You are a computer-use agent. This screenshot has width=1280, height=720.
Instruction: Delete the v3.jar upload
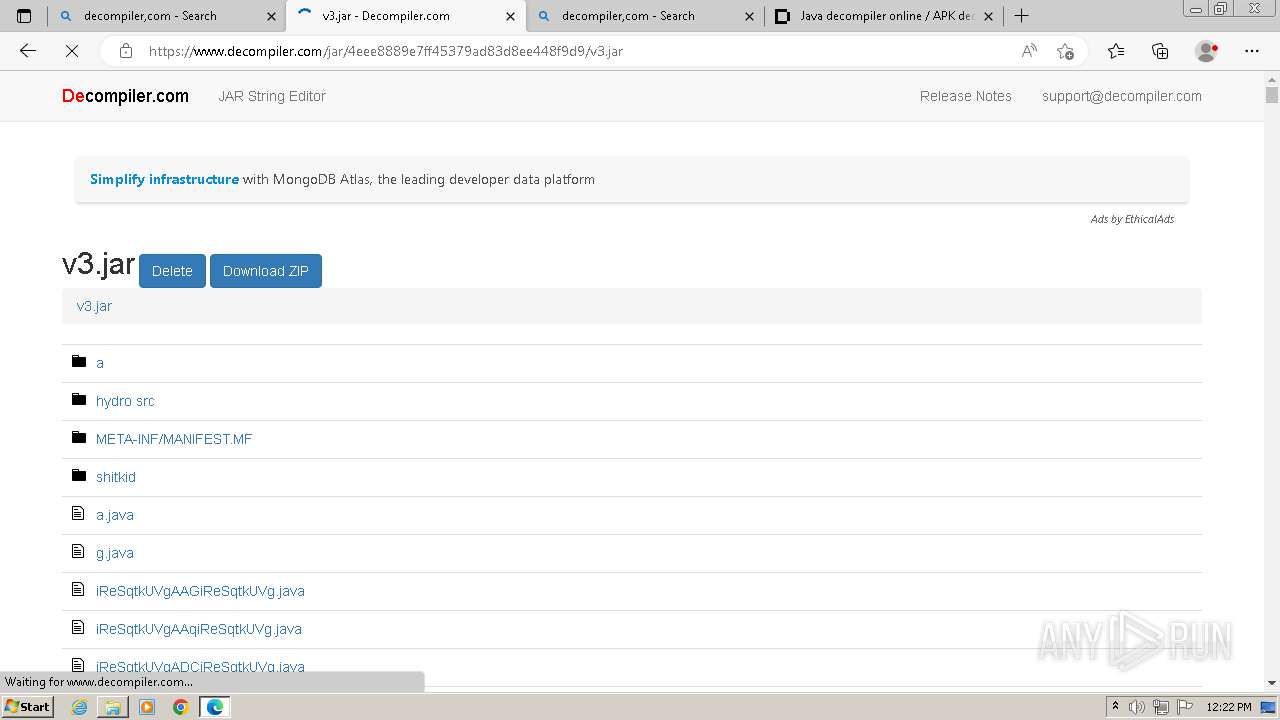172,271
